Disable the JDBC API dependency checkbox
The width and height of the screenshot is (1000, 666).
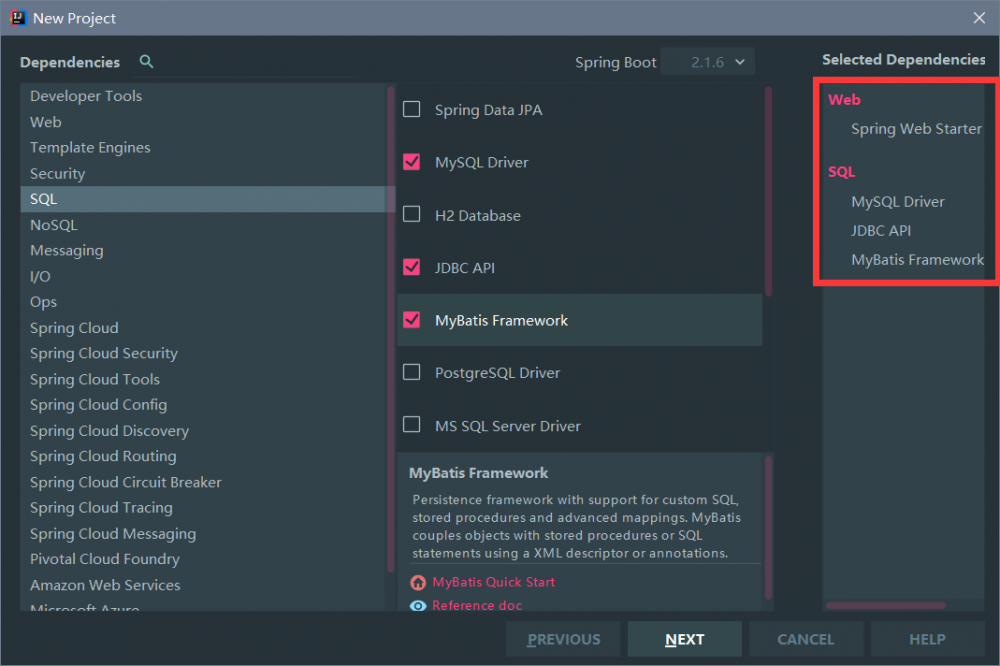[411, 268]
